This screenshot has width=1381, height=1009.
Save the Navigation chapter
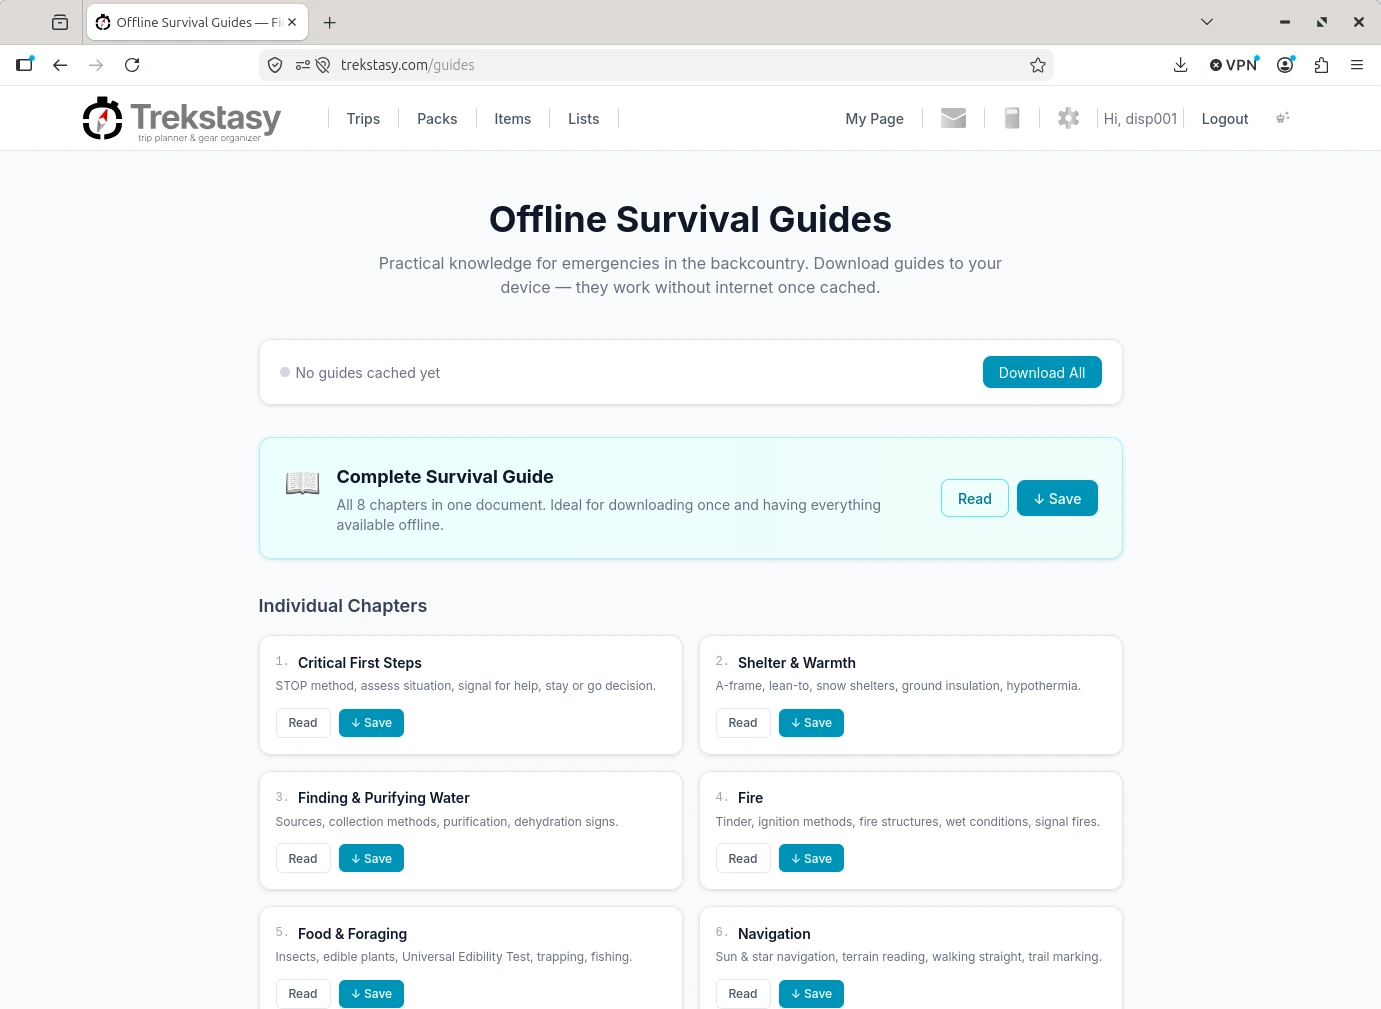click(x=811, y=994)
